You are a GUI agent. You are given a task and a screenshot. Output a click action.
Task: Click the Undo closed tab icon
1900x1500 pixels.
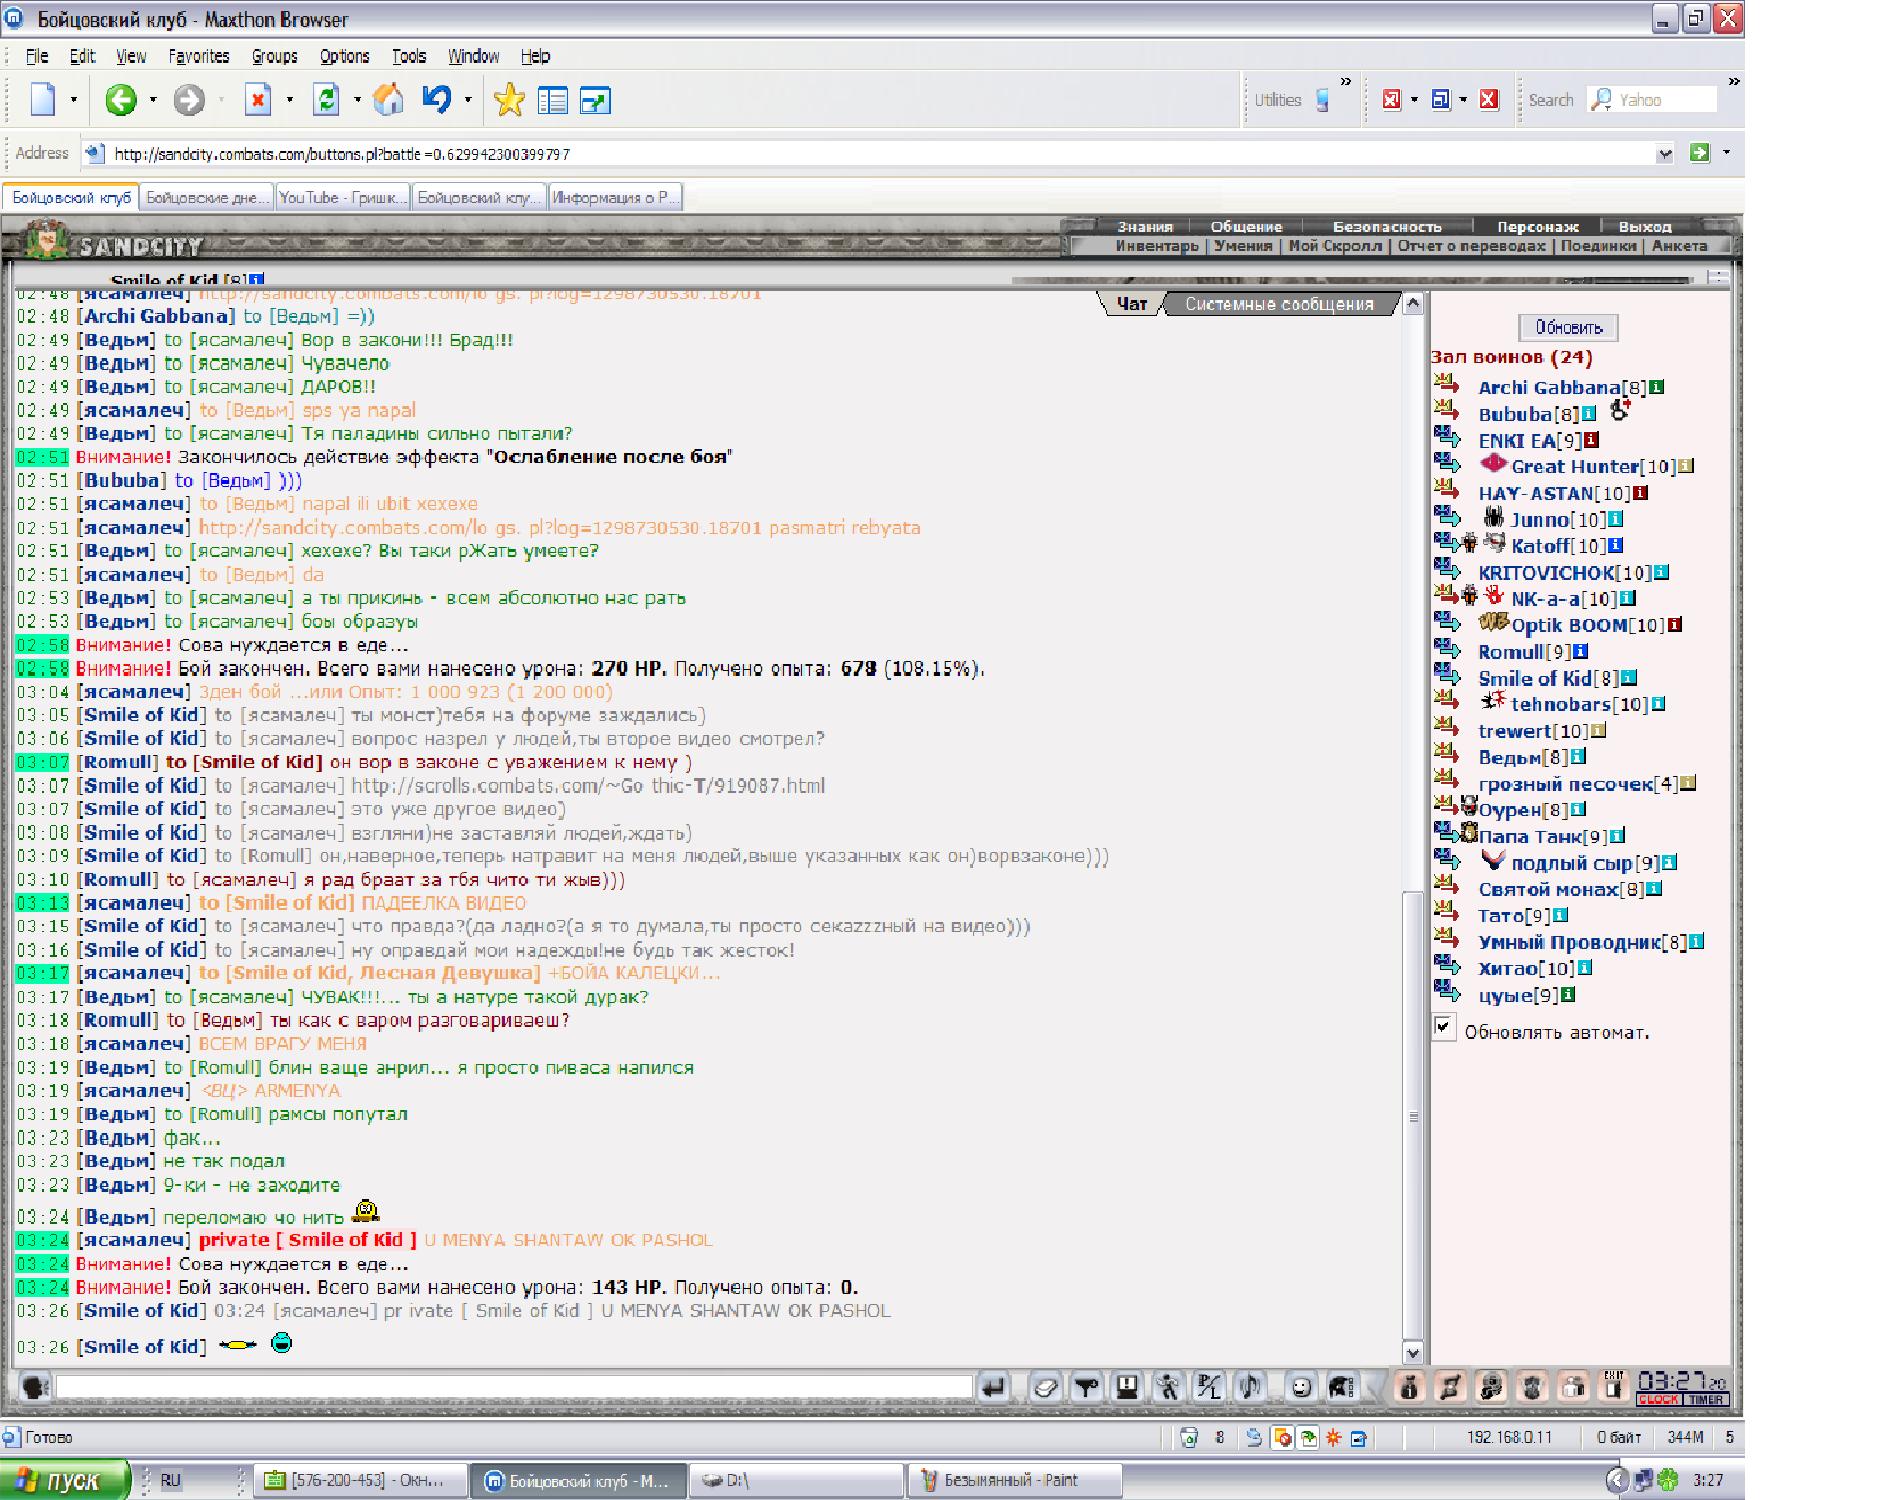(x=437, y=100)
